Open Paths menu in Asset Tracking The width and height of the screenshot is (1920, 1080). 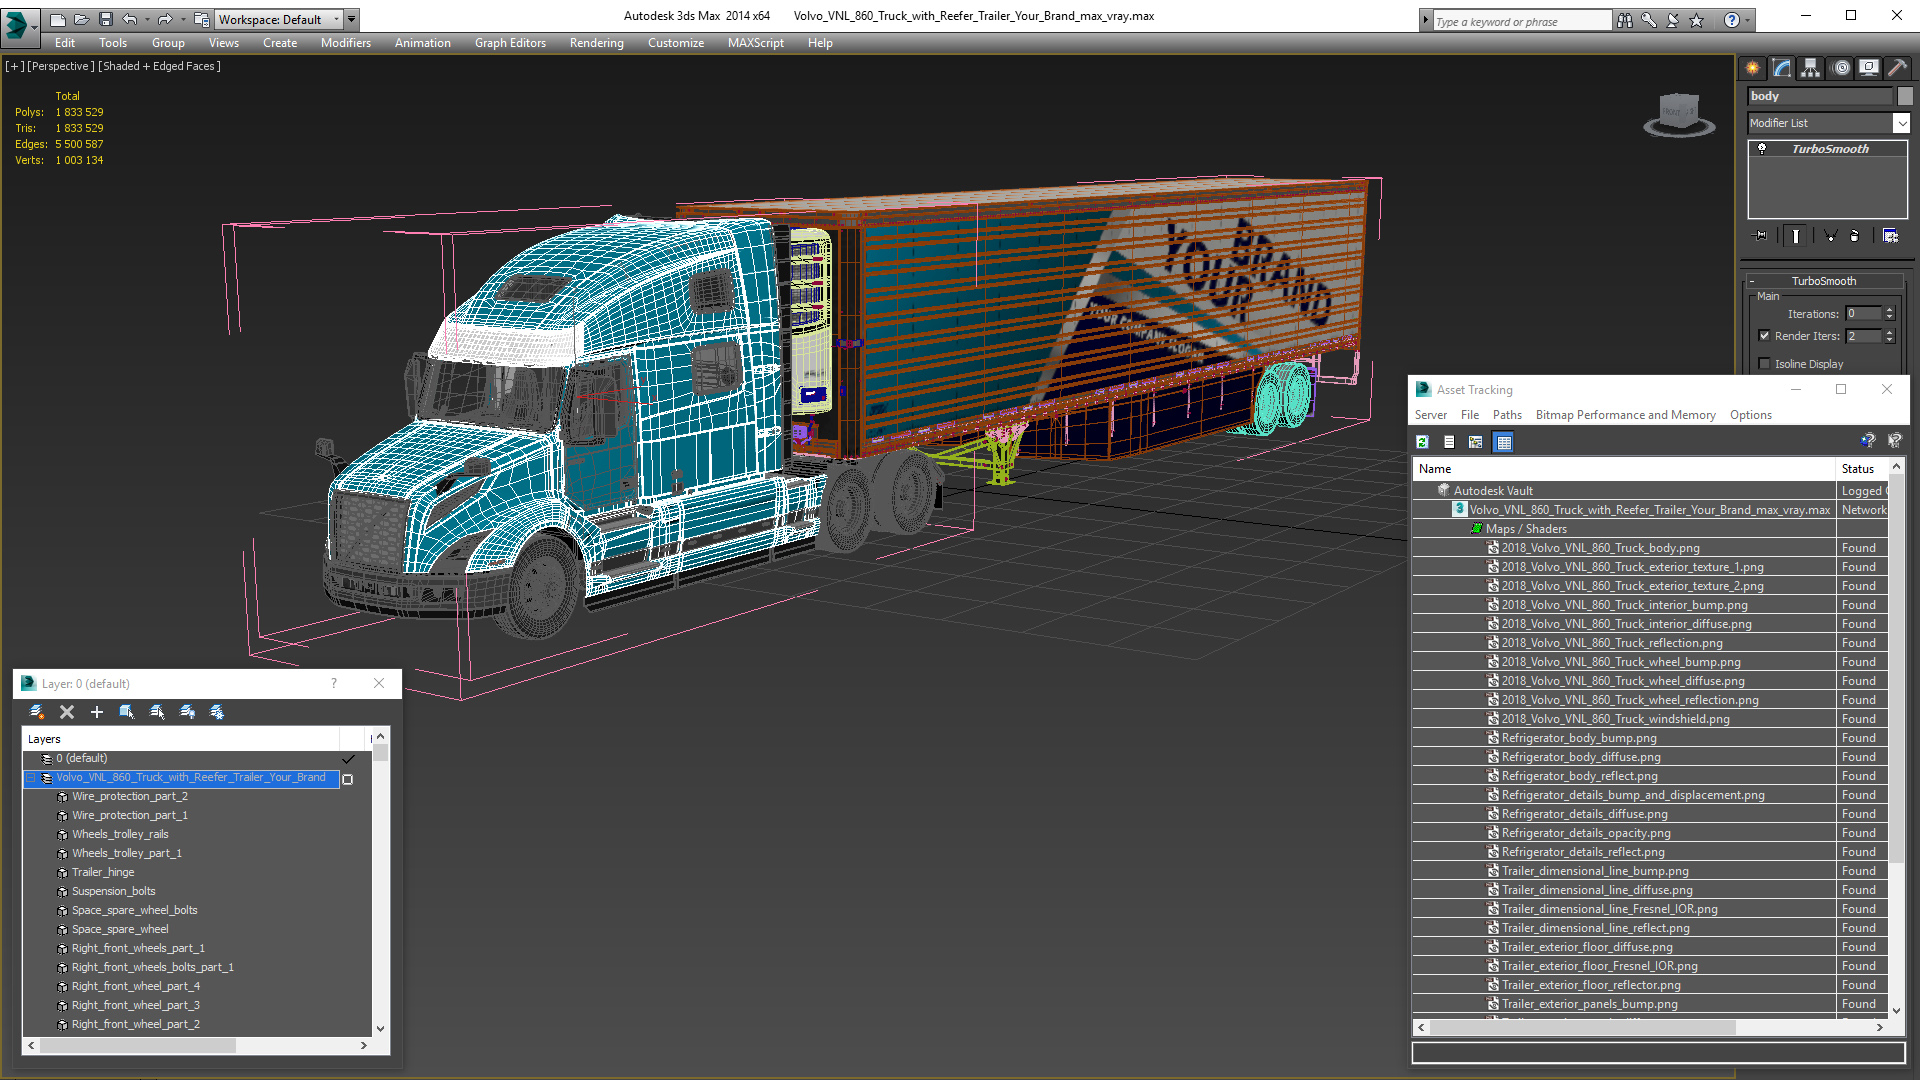[x=1507, y=415]
